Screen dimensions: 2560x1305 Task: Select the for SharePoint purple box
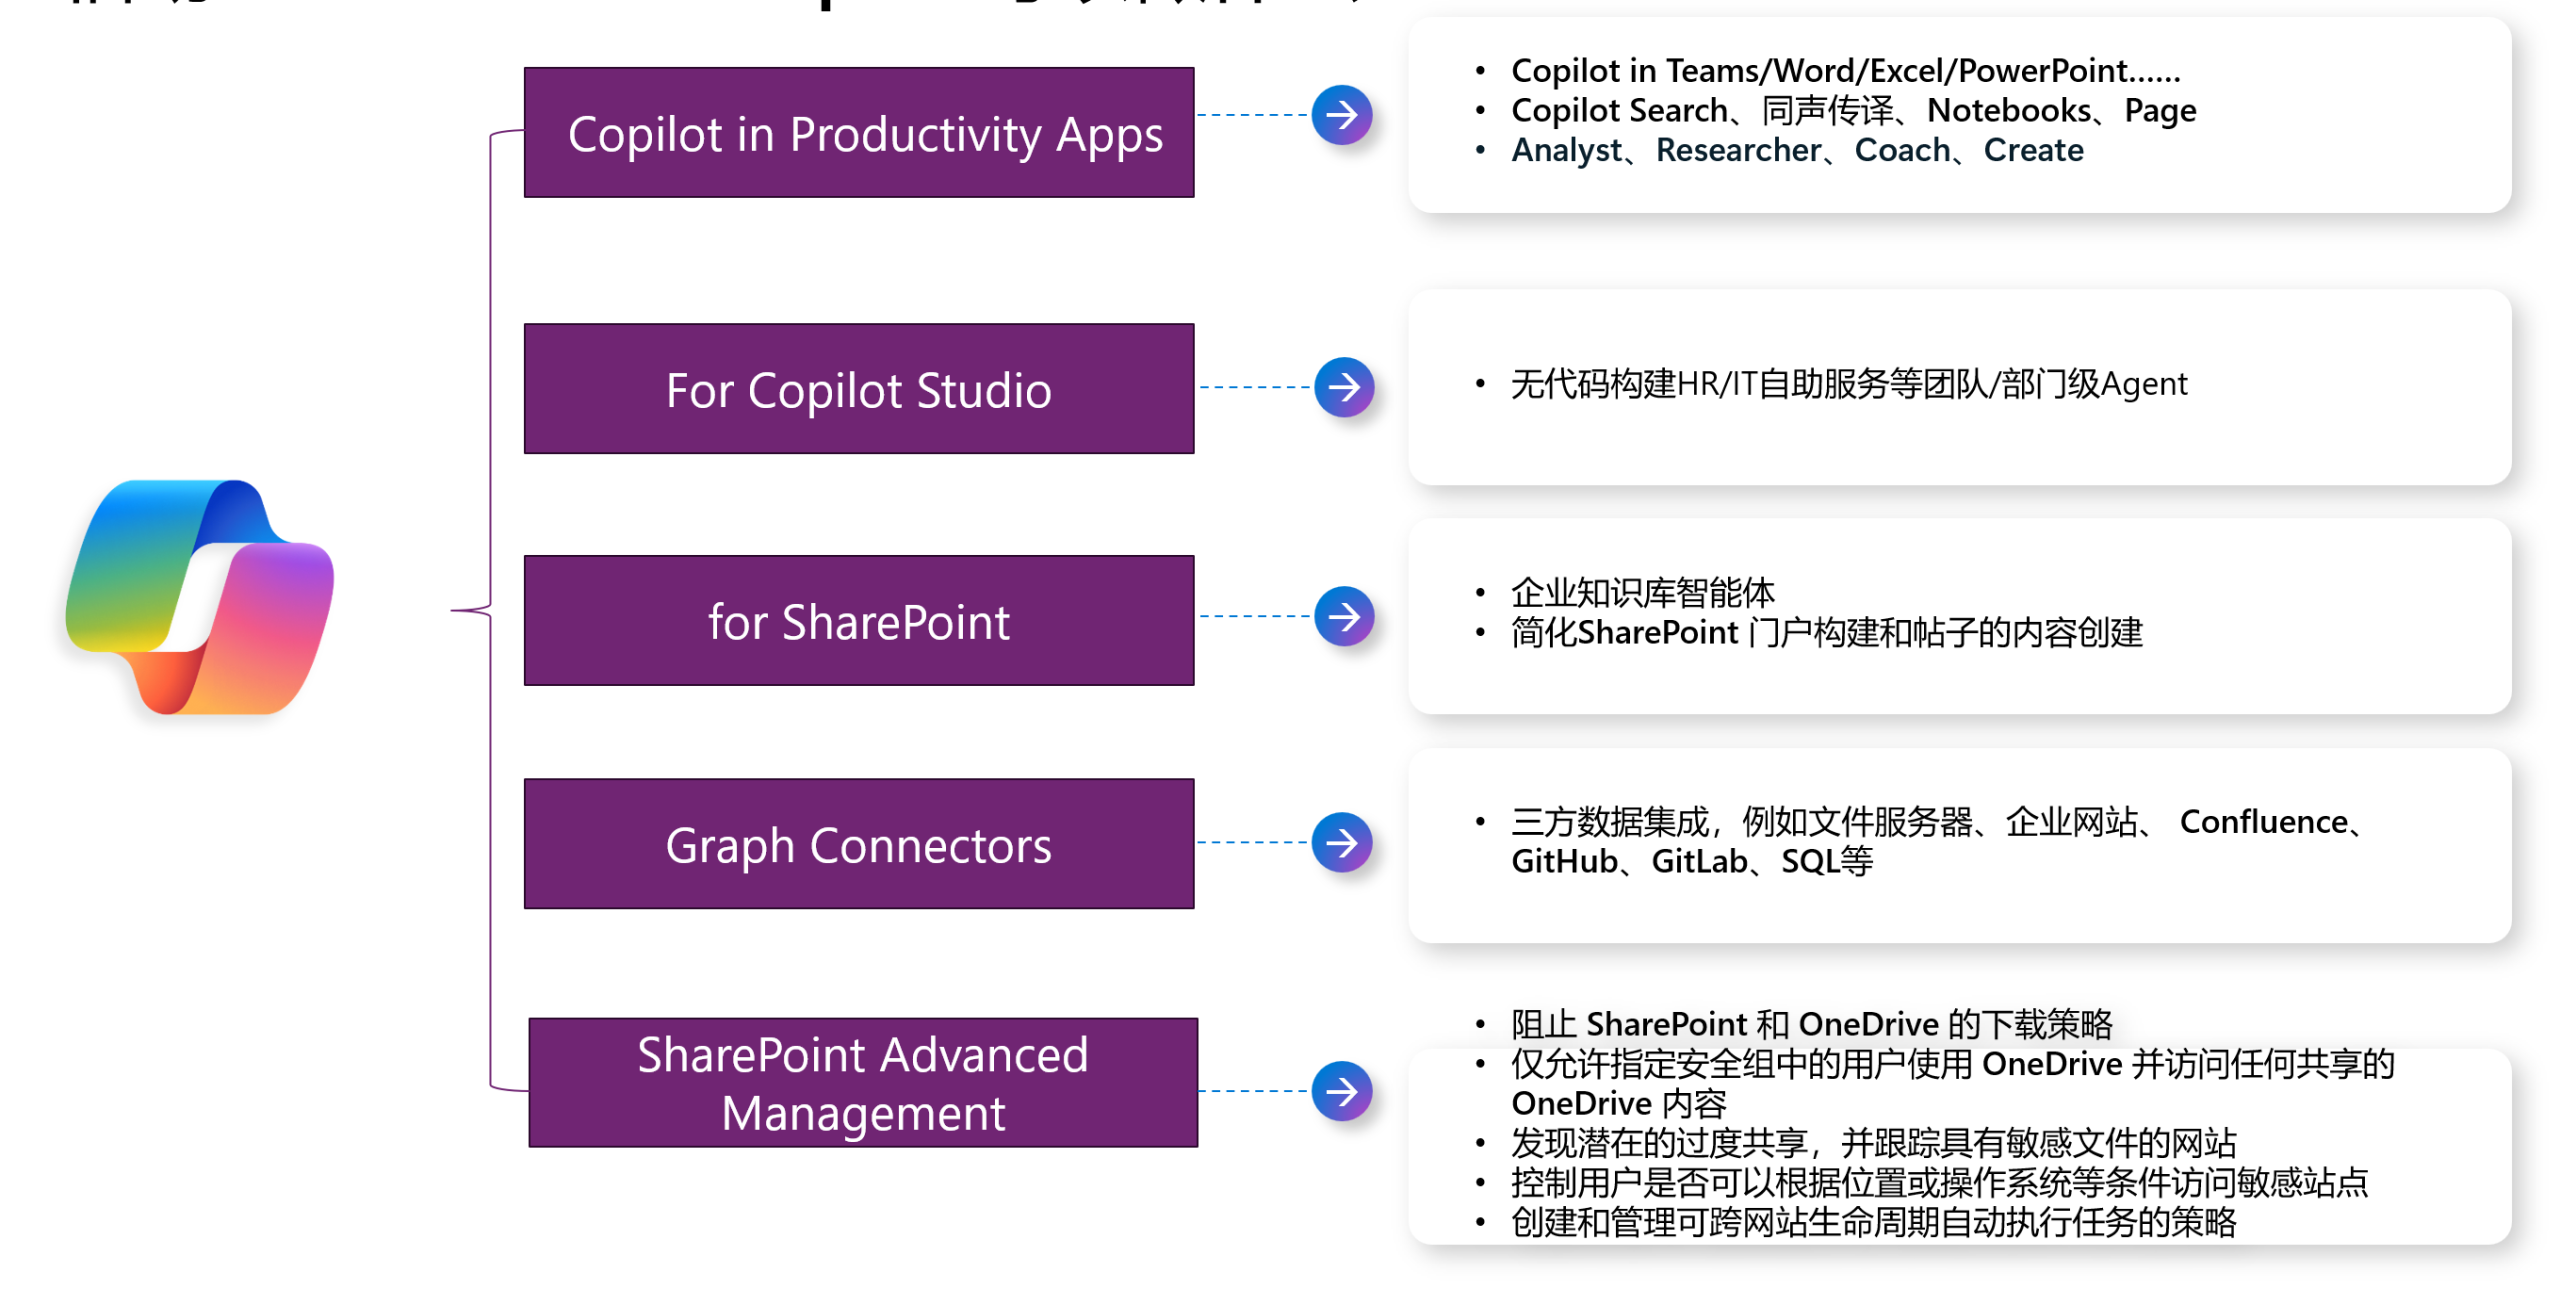click(x=858, y=620)
